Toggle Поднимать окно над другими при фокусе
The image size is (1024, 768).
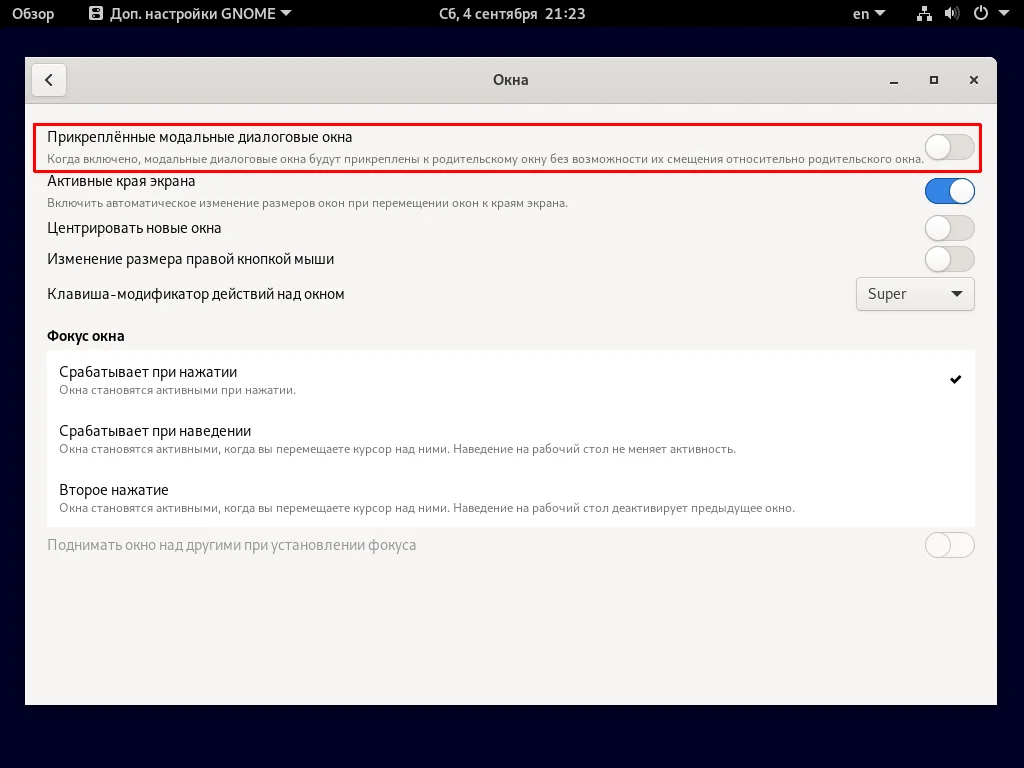coord(948,545)
